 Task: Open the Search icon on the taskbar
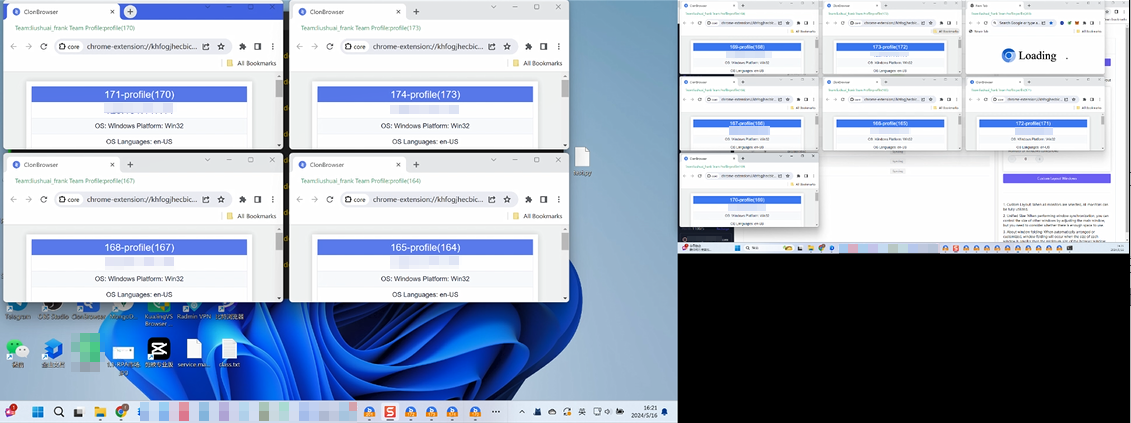(59, 412)
